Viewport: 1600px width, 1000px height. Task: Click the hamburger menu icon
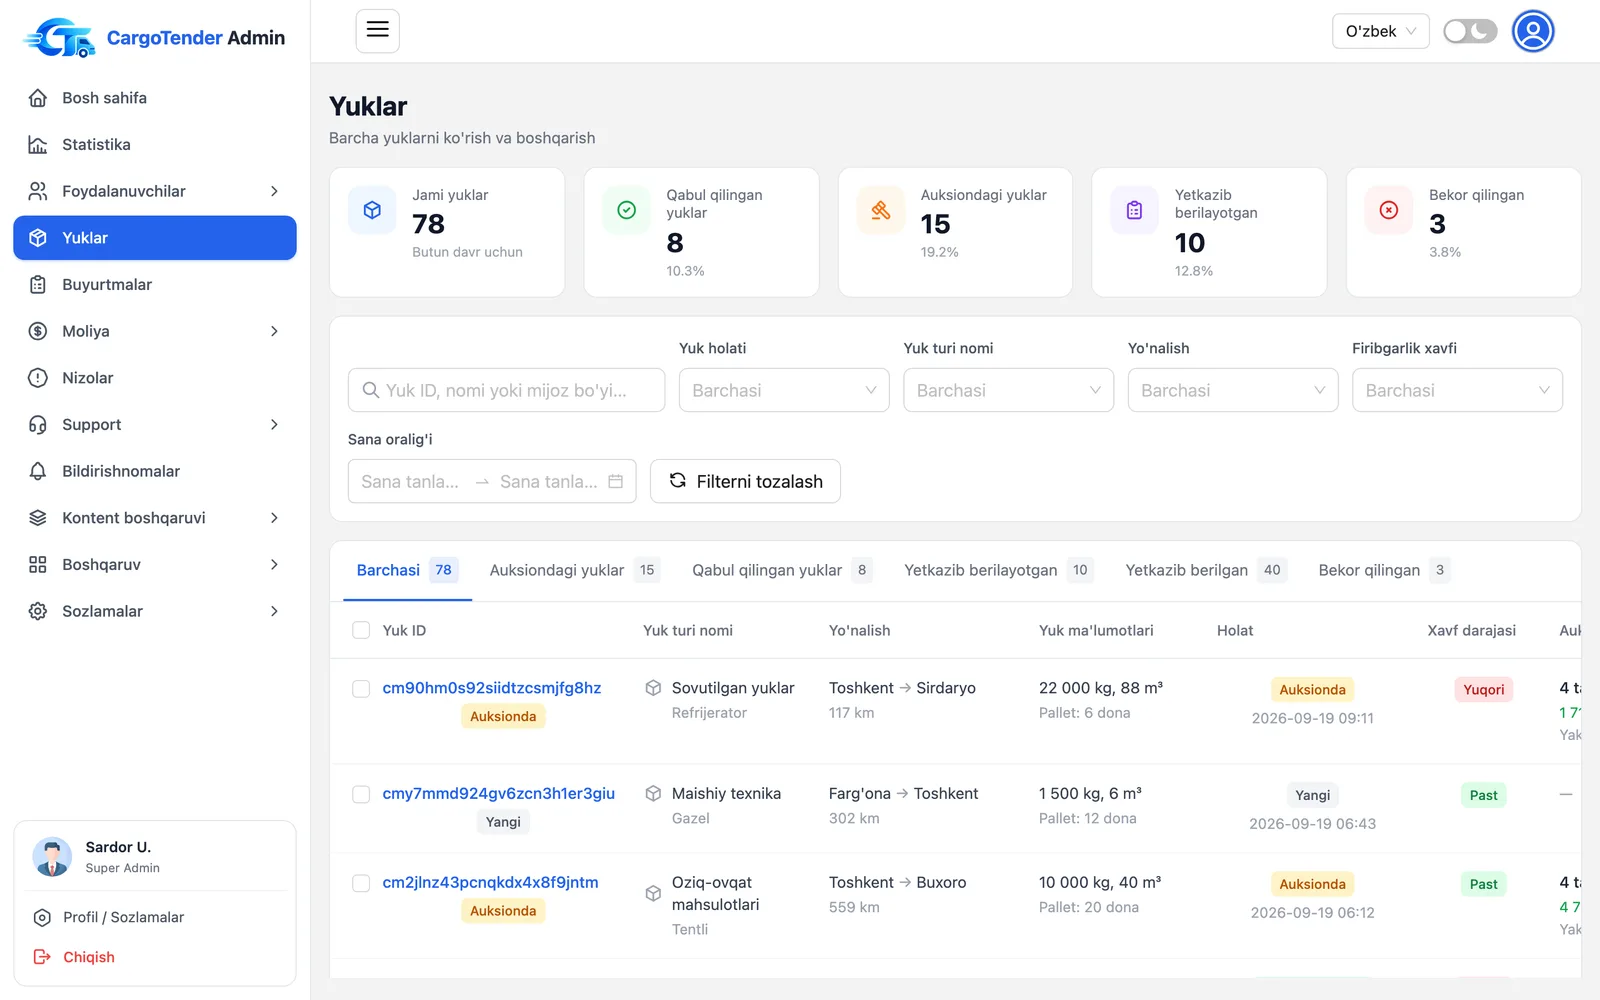point(378,31)
